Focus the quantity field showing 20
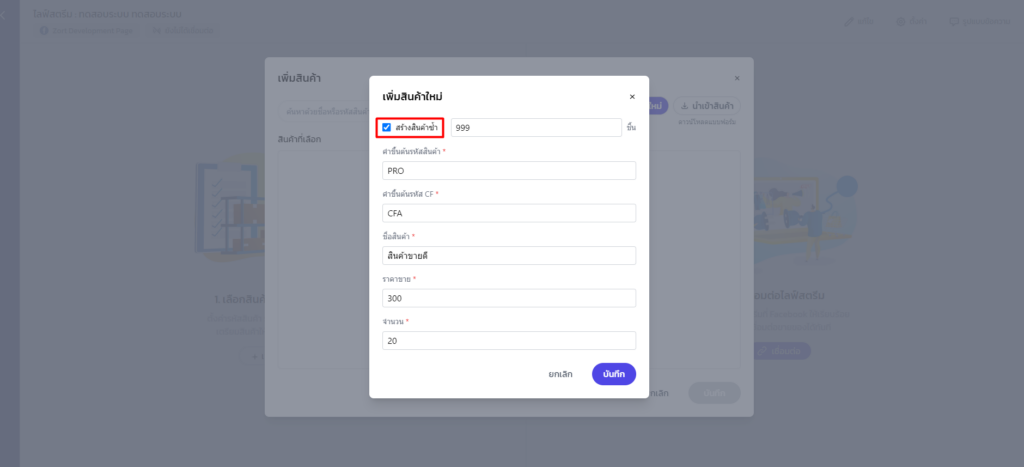 [509, 341]
